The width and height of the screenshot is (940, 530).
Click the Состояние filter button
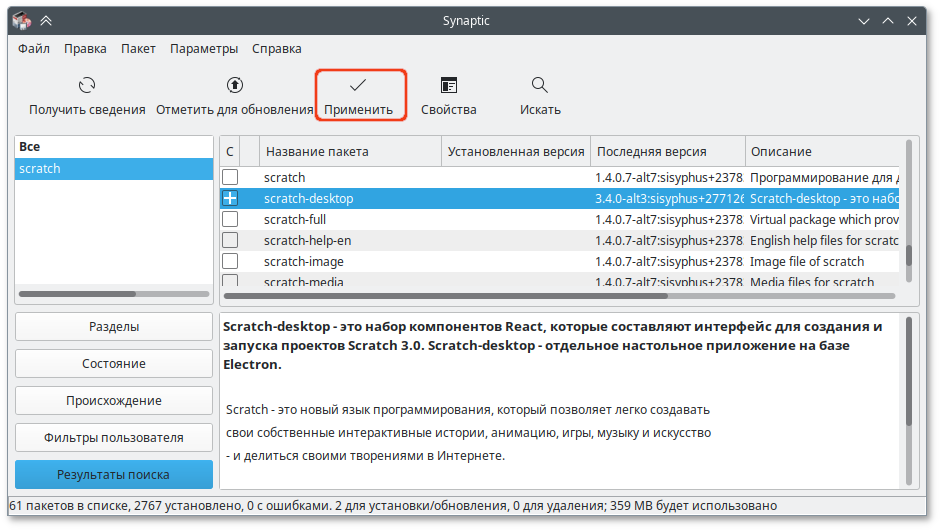tap(114, 364)
